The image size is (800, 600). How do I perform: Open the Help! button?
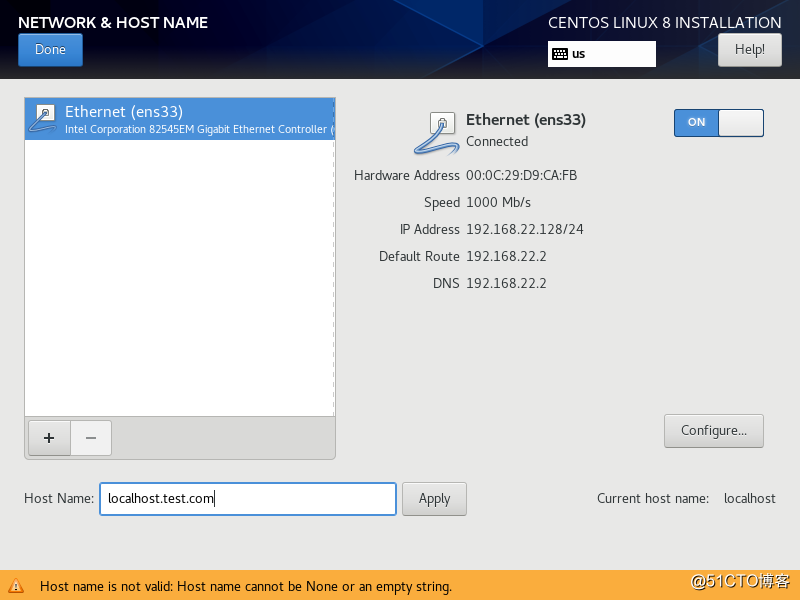click(x=749, y=50)
